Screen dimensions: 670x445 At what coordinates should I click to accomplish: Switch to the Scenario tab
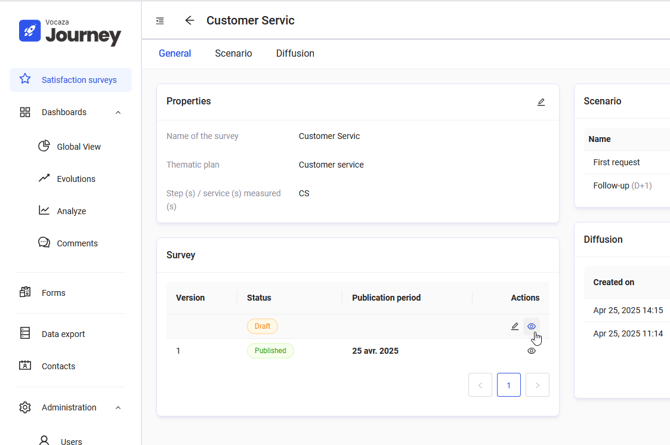click(x=233, y=54)
